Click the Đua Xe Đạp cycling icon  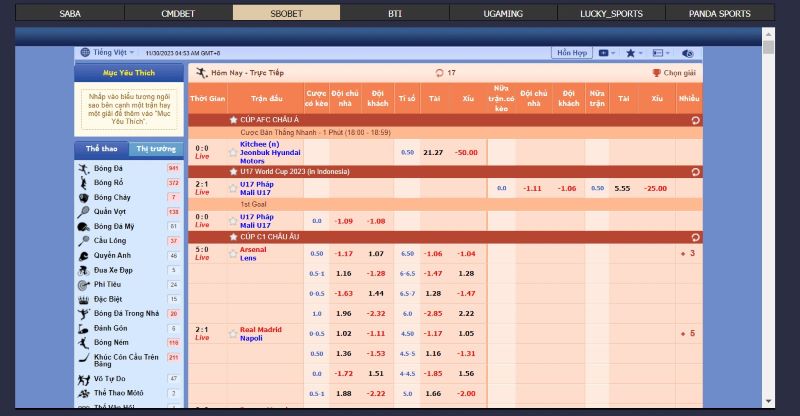coord(82,270)
